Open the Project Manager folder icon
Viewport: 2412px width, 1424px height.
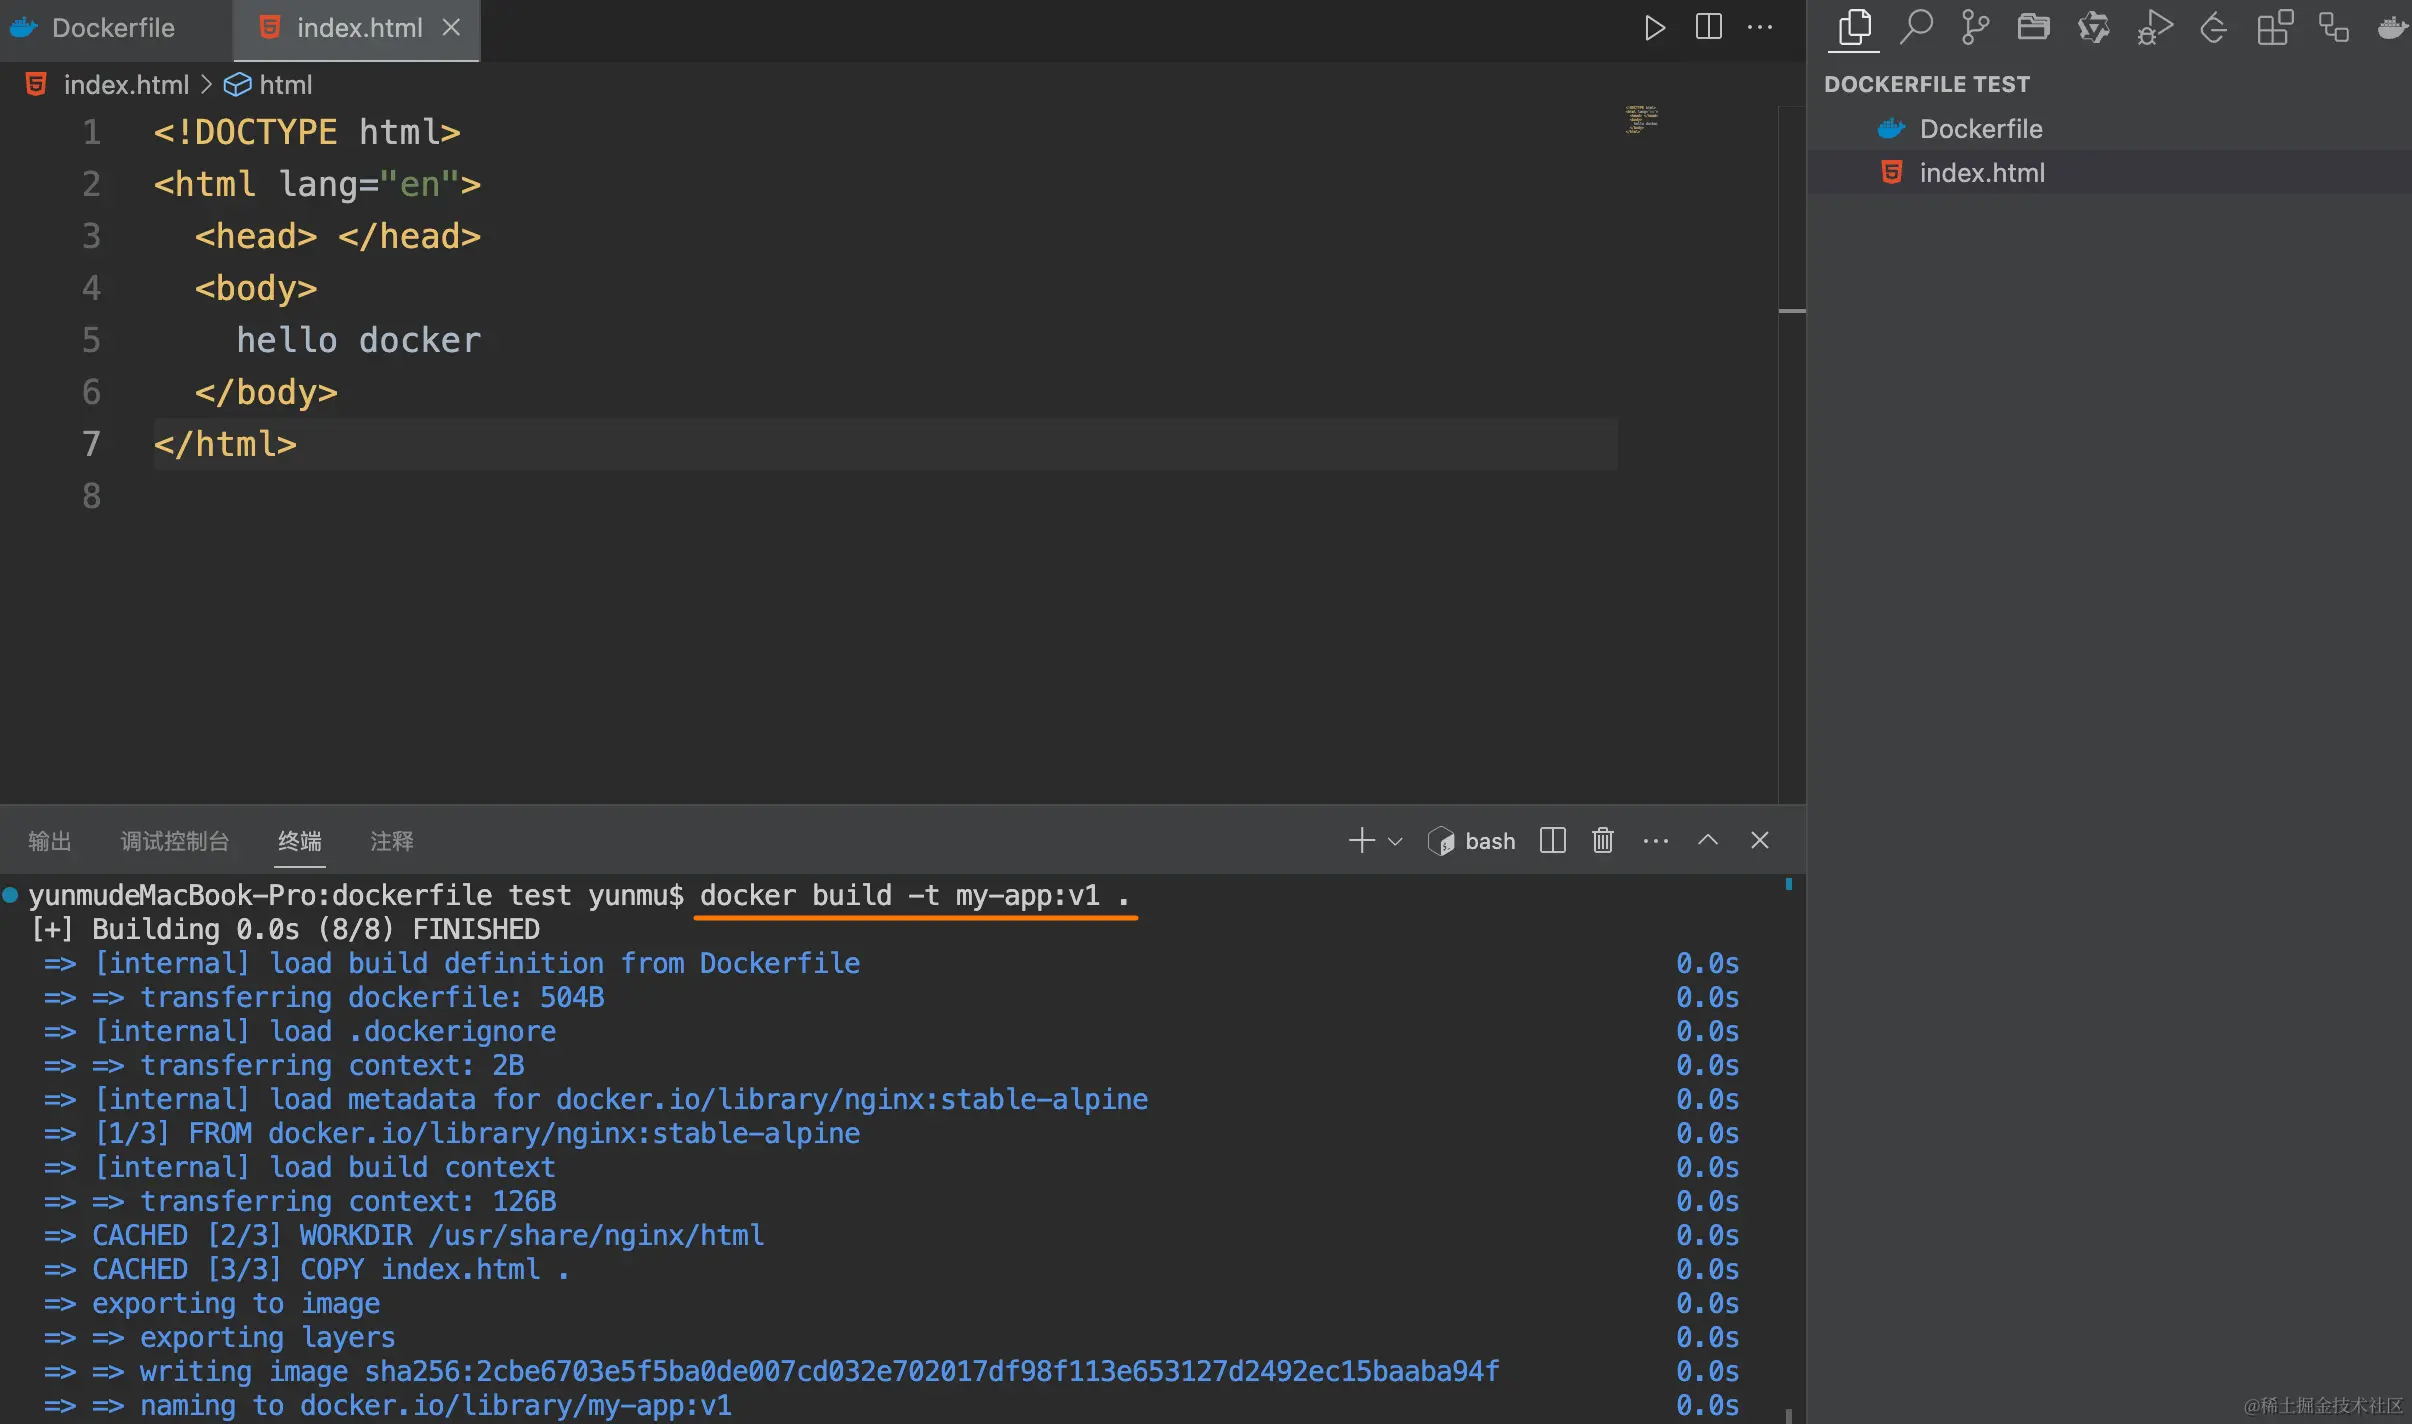2033,27
